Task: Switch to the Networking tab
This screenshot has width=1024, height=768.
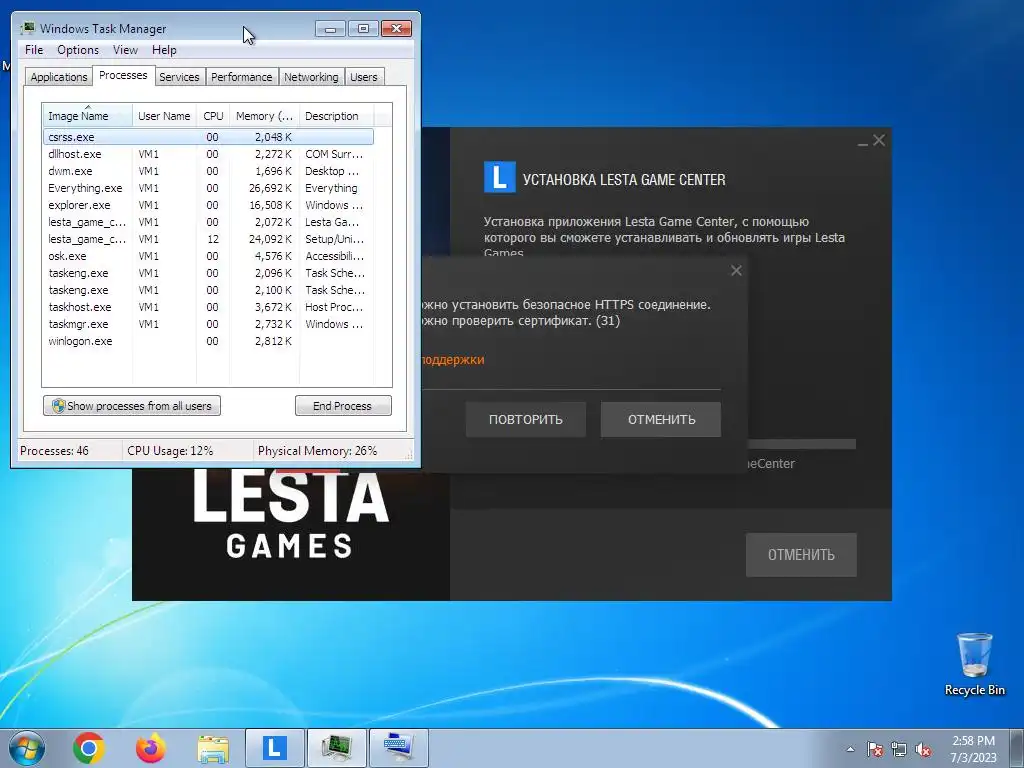Action: pos(311,76)
